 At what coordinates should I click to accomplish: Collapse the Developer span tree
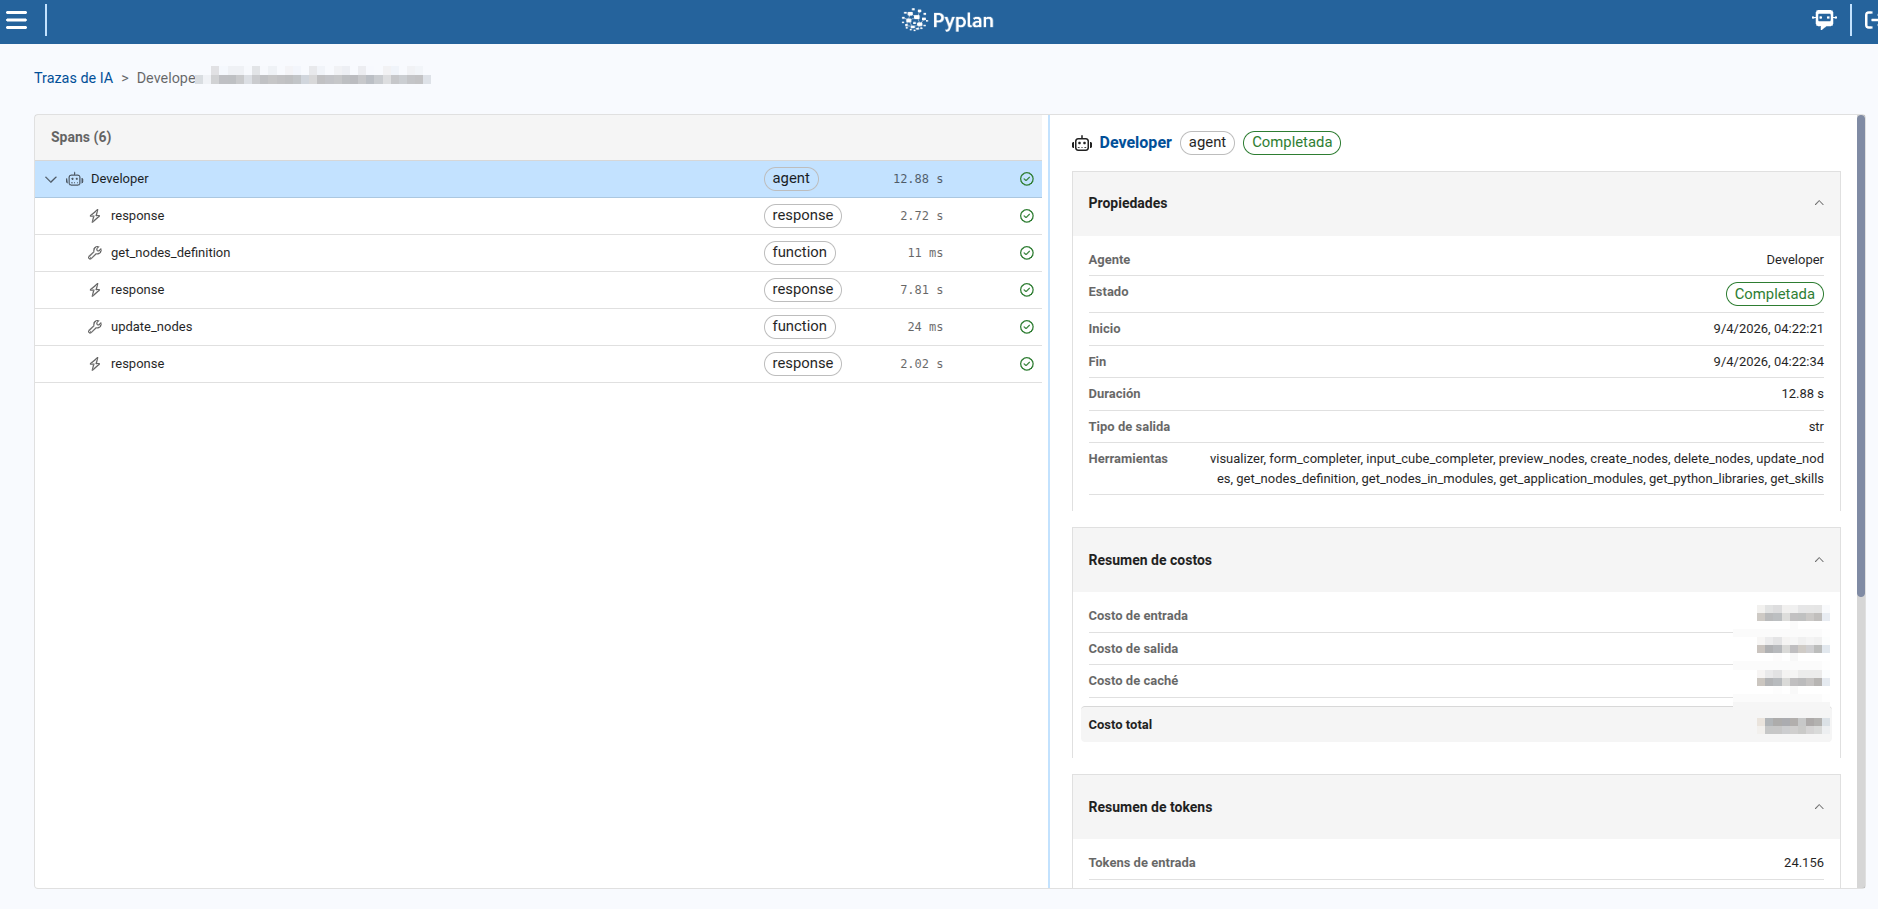click(51, 180)
